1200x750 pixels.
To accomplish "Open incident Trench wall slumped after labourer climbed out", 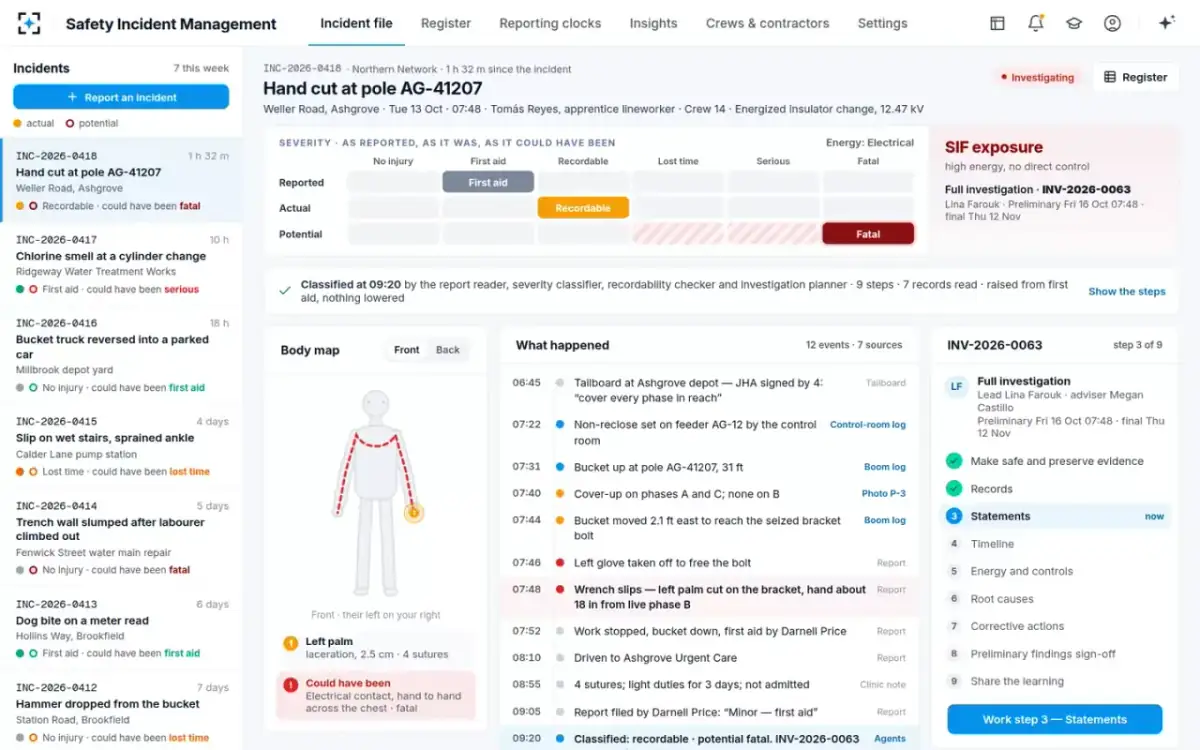I will (121, 537).
